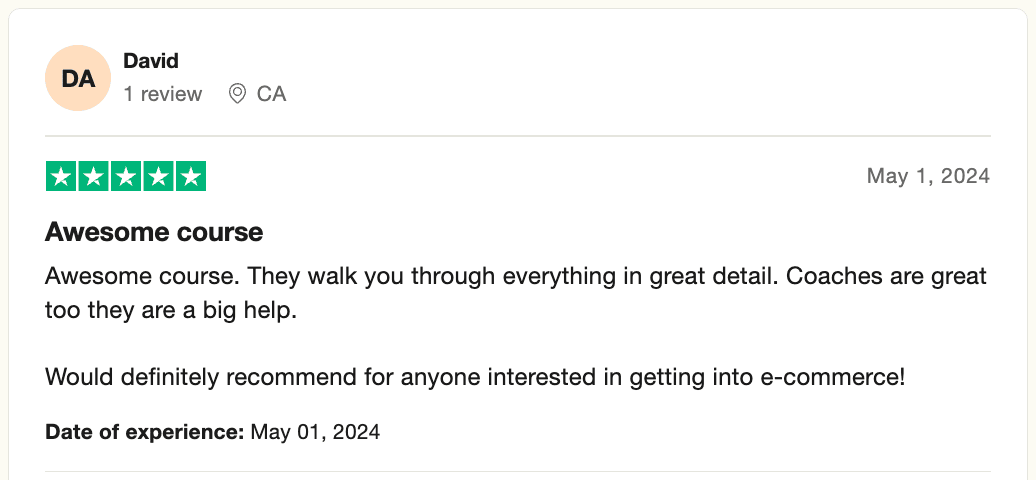
Task: Open the "Awesome course" review title
Action: [x=154, y=233]
